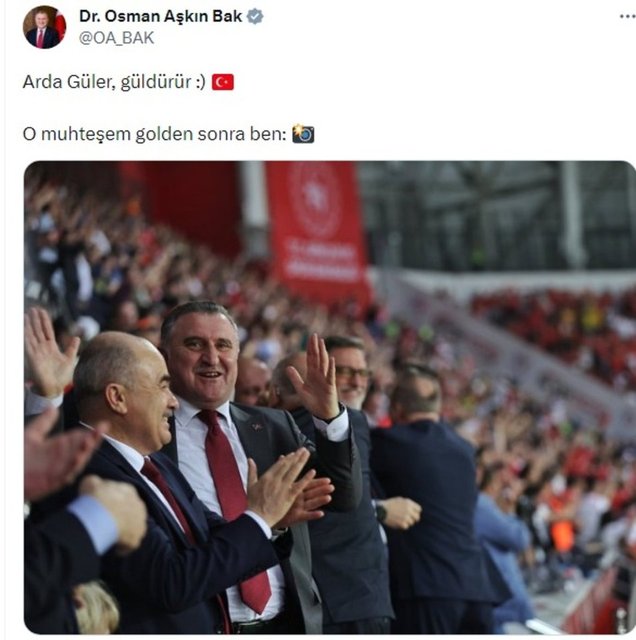This screenshot has width=636, height=640.
Task: Click the man wearing glasses in photo
Action: tap(350, 373)
